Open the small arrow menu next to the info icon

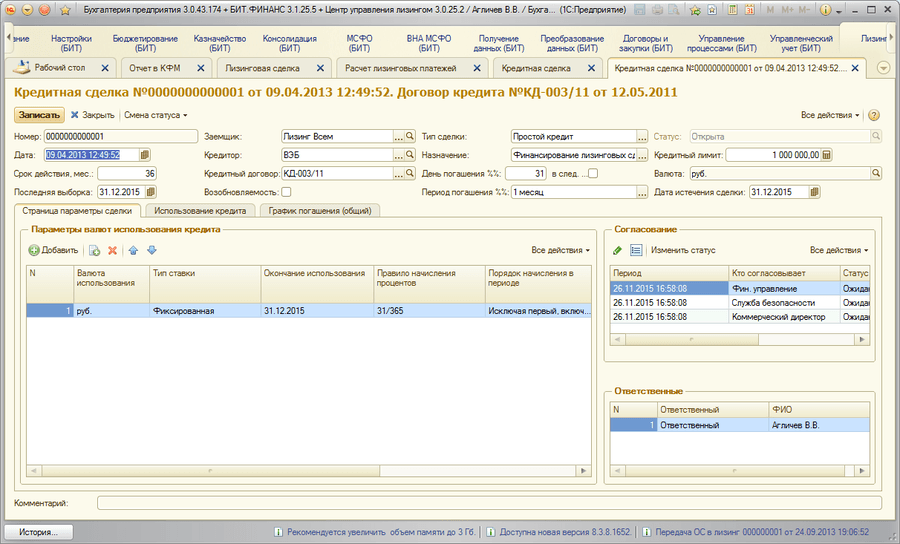839,11
